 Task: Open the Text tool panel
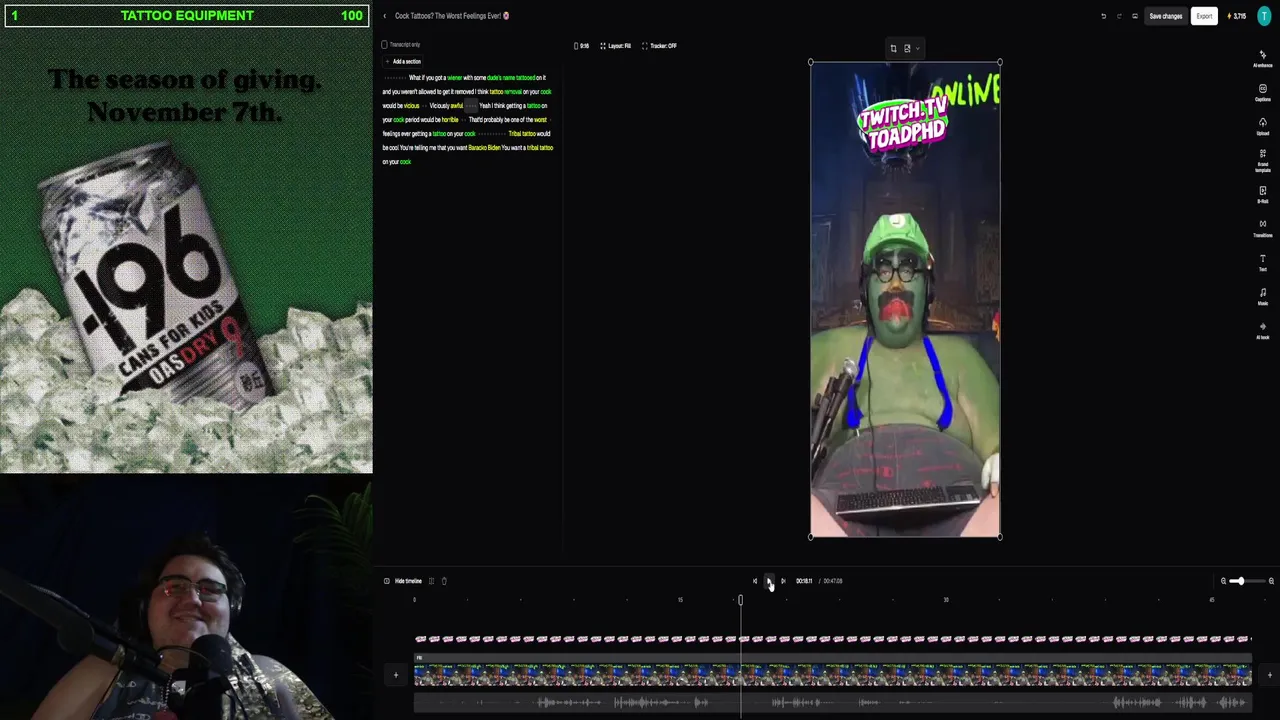coord(1263,262)
